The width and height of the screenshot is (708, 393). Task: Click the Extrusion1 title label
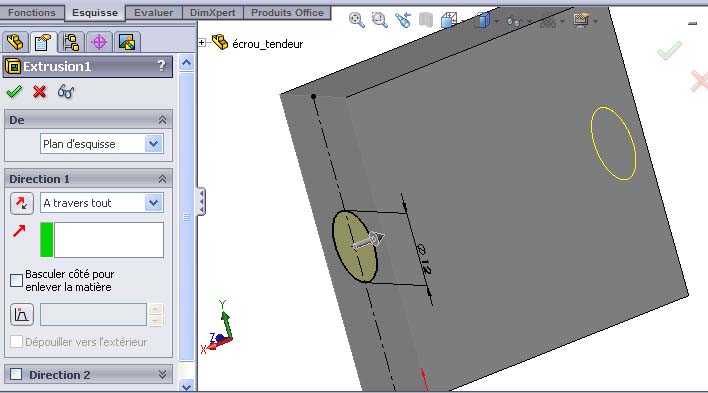click(x=57, y=66)
